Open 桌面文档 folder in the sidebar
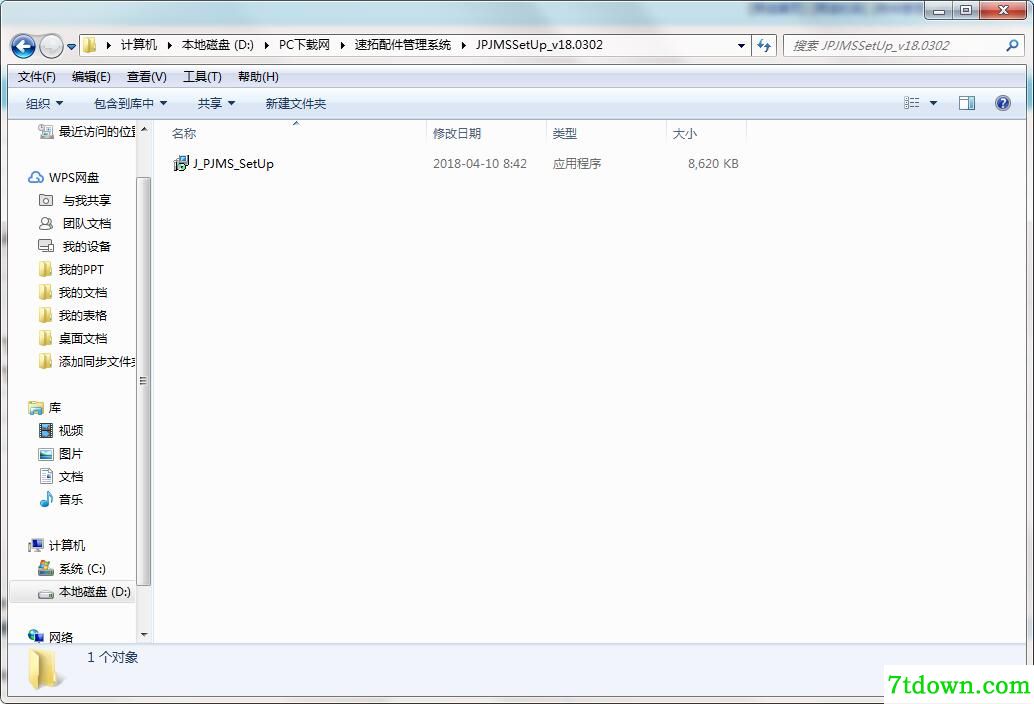Image resolution: width=1034 pixels, height=704 pixels. (73, 338)
